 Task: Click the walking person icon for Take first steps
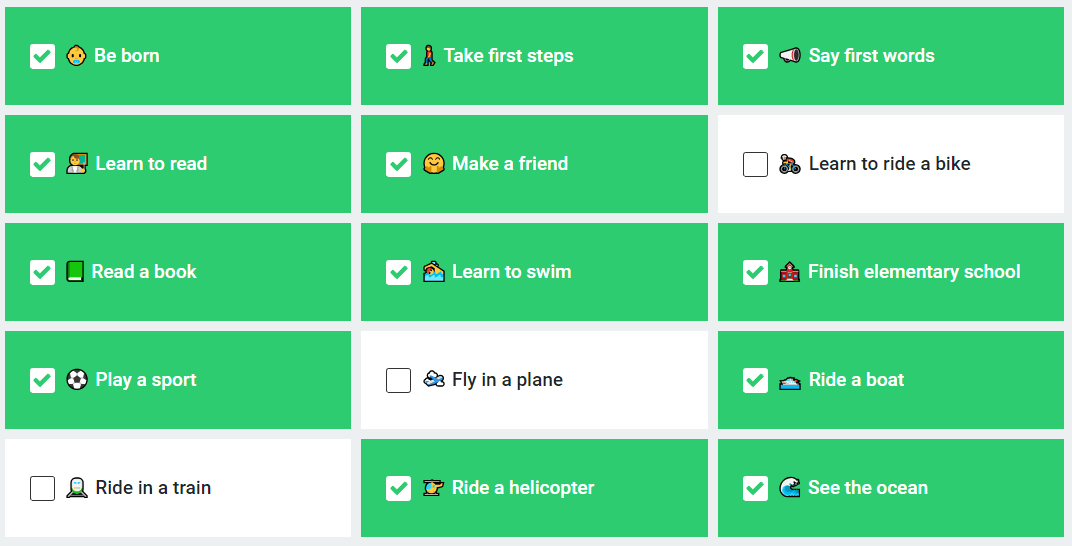430,56
